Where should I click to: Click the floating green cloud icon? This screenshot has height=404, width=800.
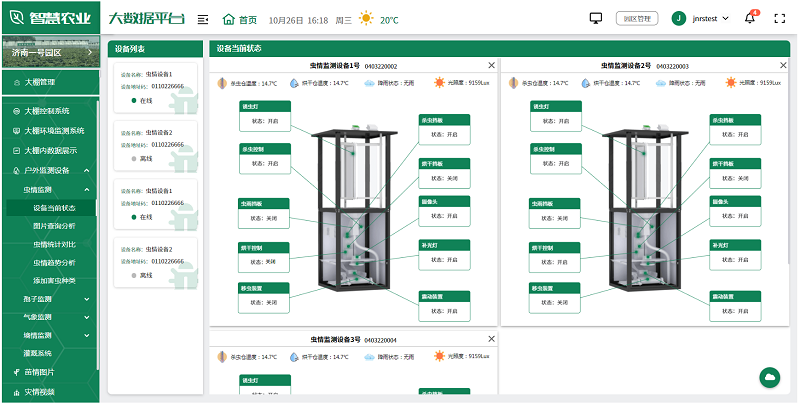pyautogui.click(x=770, y=377)
